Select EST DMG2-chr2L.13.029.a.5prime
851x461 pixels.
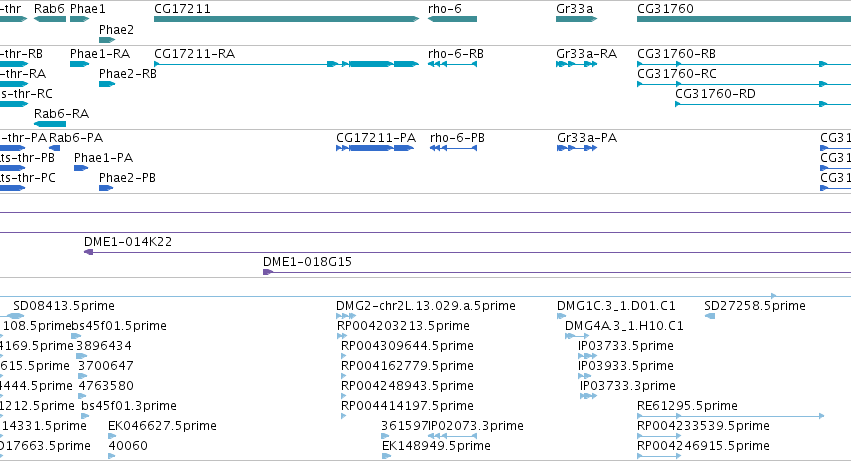click(x=346, y=315)
